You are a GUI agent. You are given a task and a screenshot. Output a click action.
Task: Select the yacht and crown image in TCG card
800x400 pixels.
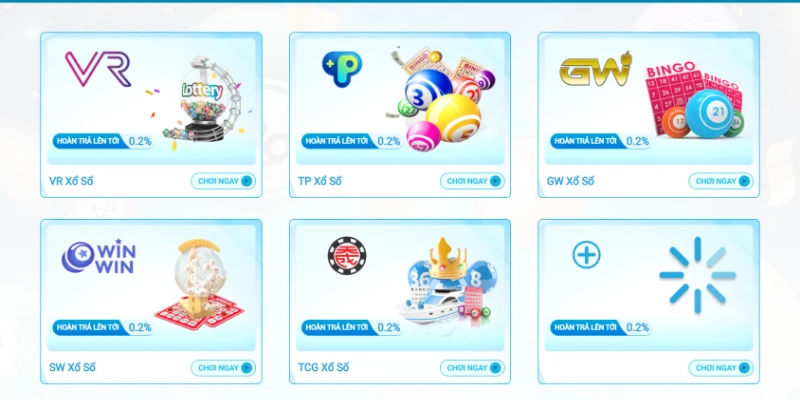coord(445,282)
